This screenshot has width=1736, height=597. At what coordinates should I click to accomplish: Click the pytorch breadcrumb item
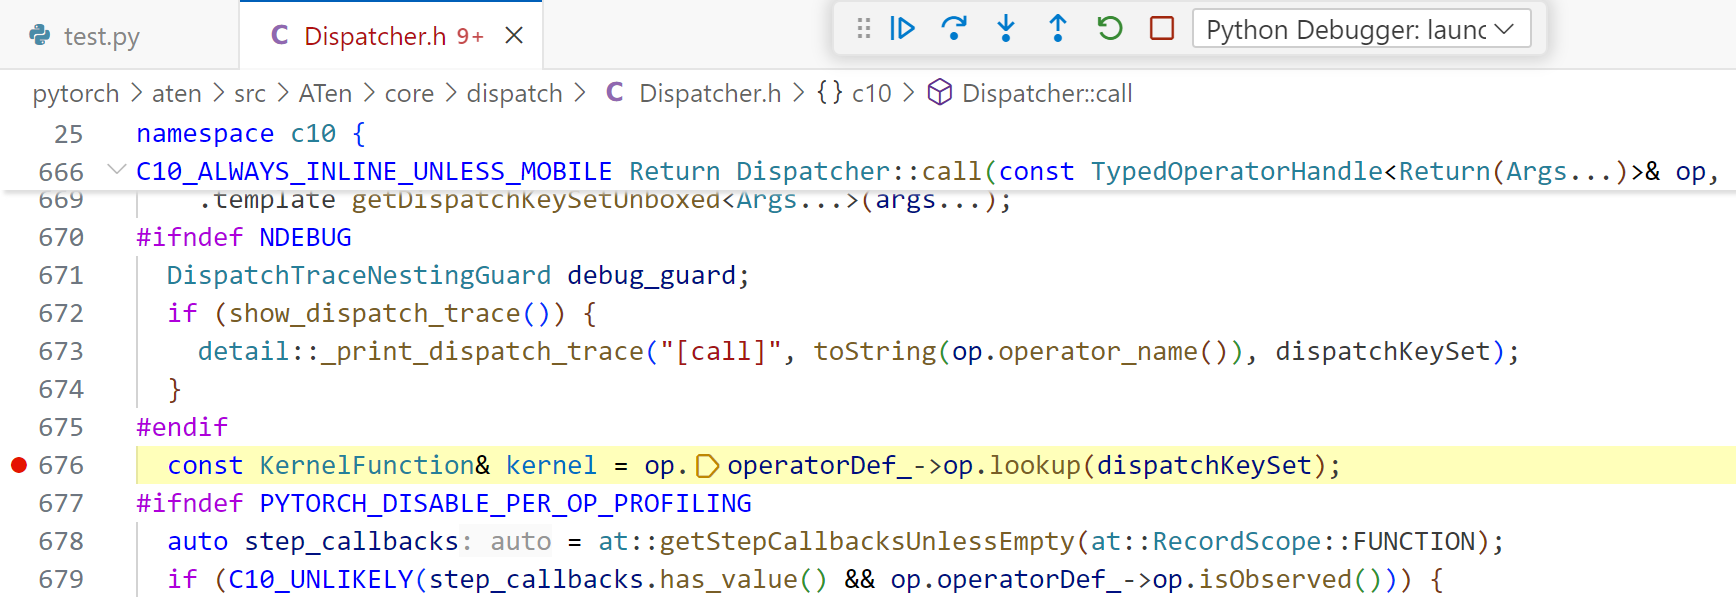tap(76, 93)
